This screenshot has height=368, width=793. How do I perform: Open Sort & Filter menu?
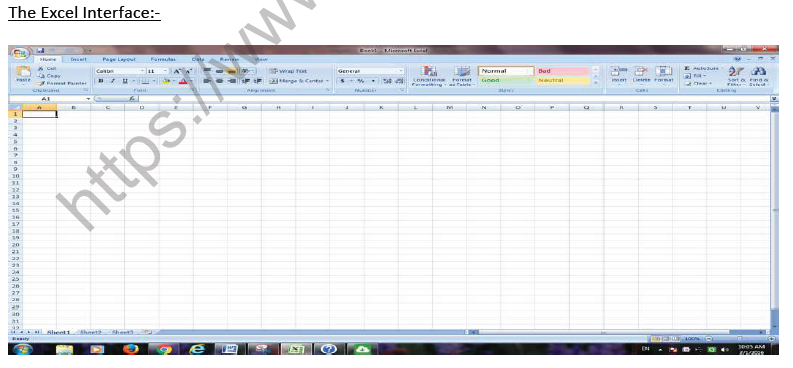736,76
